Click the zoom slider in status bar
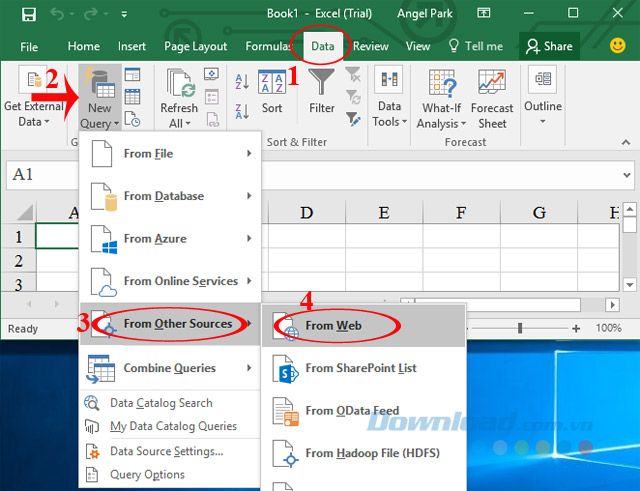The height and width of the screenshot is (491, 640). point(522,328)
